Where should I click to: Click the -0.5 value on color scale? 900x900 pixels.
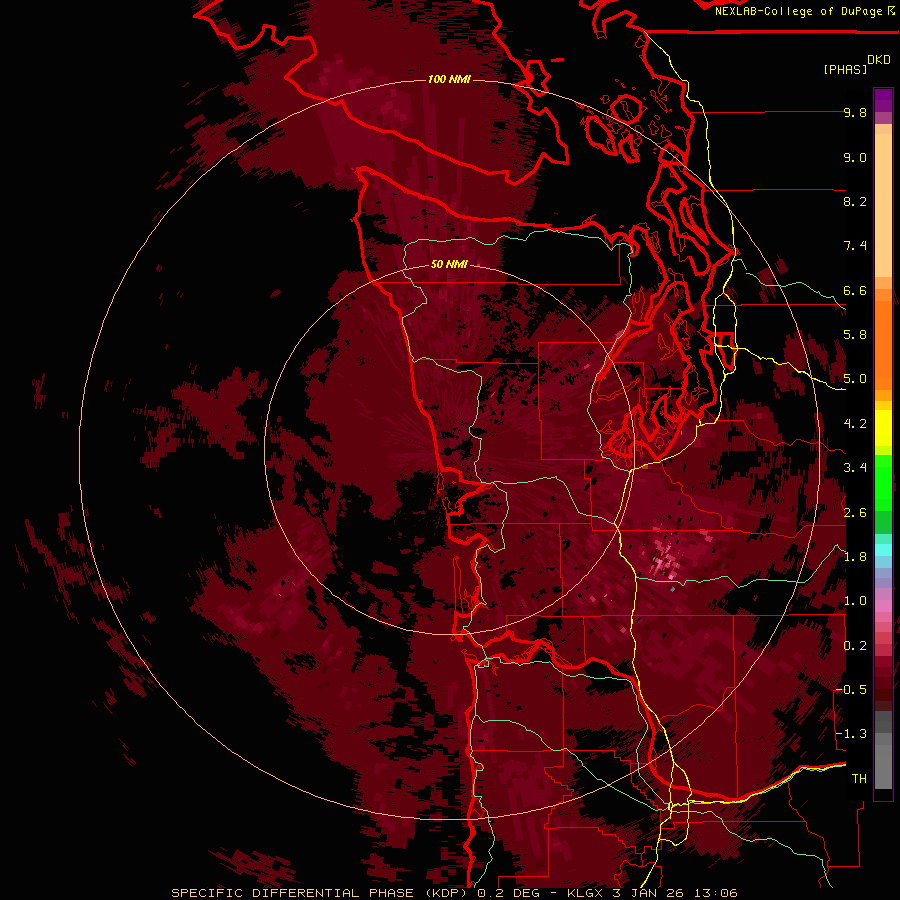click(851, 690)
